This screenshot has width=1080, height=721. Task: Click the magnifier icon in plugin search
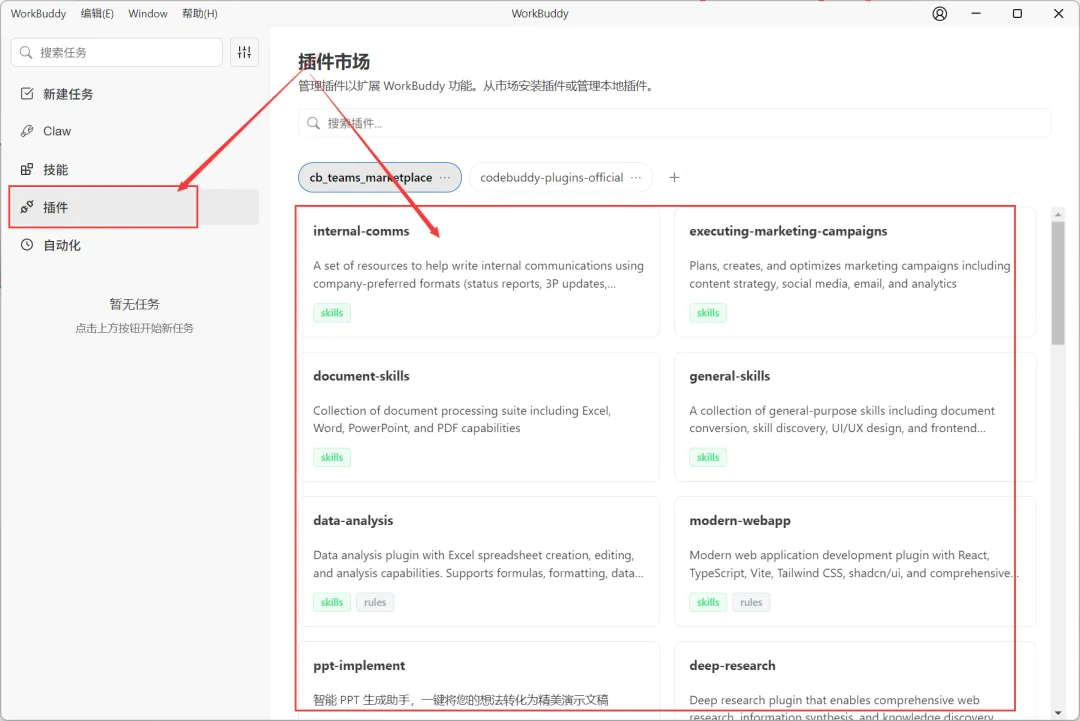(313, 123)
